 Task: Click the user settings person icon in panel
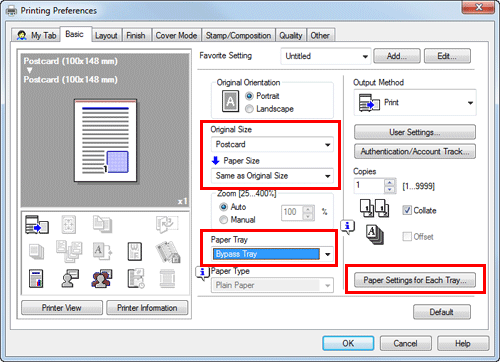tap(70, 279)
